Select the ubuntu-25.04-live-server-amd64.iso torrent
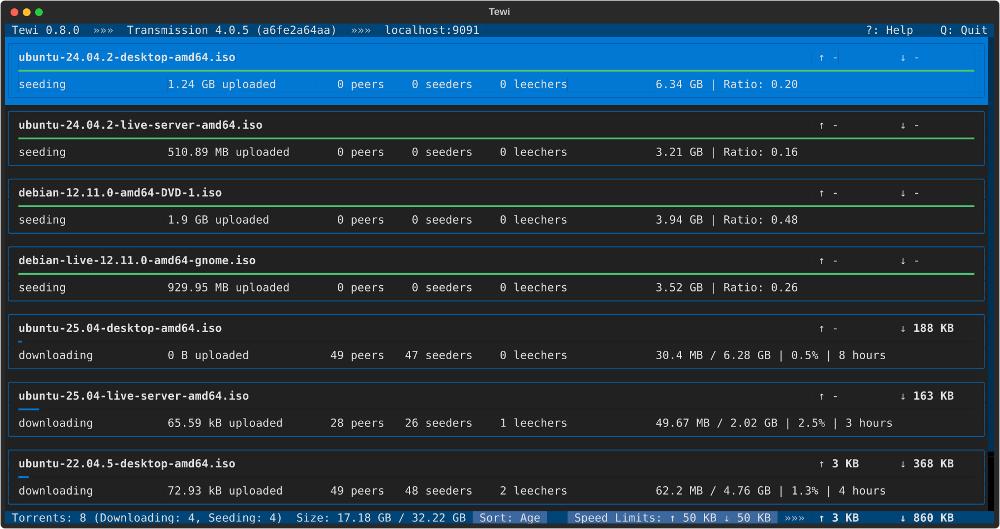Image resolution: width=1000 pixels, height=529 pixels. tap(496, 409)
